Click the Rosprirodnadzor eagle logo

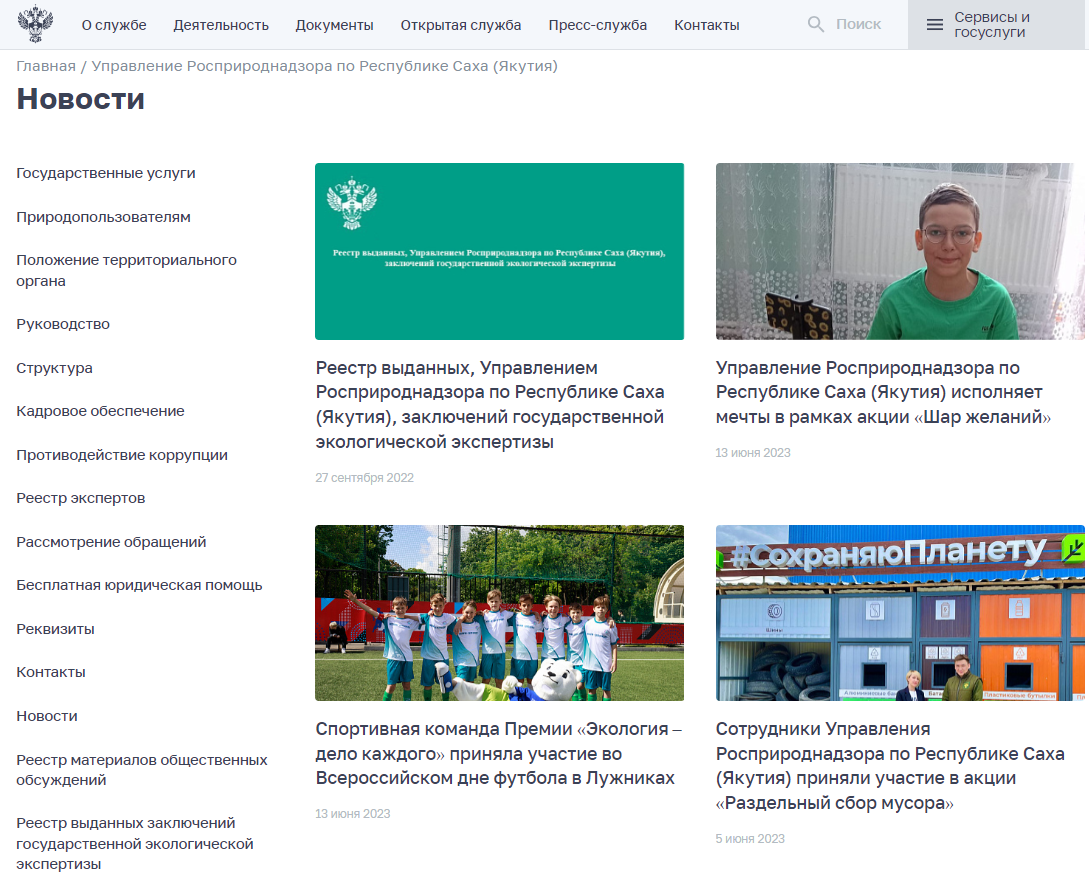[37, 24]
